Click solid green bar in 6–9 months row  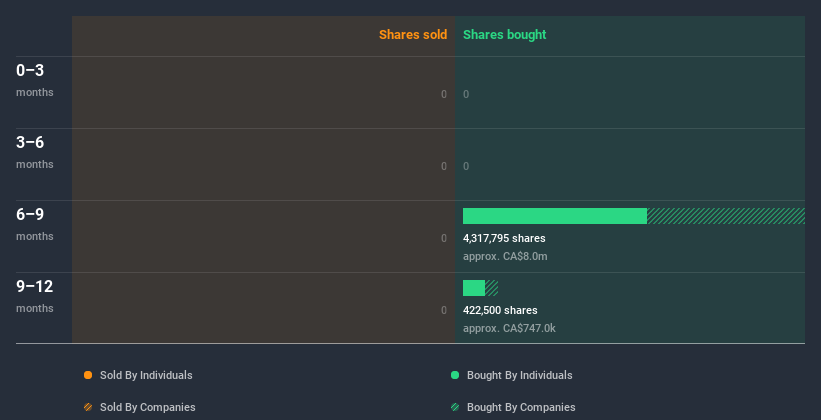(555, 216)
